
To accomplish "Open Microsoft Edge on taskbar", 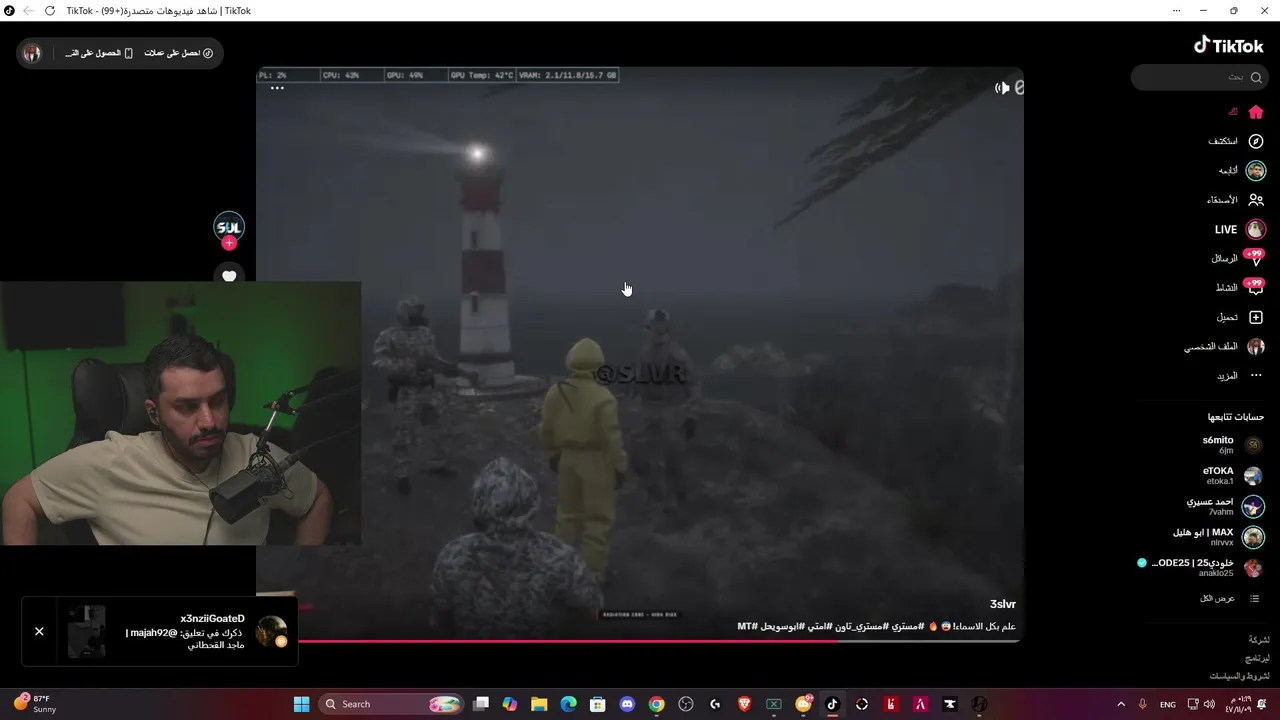I will point(568,704).
